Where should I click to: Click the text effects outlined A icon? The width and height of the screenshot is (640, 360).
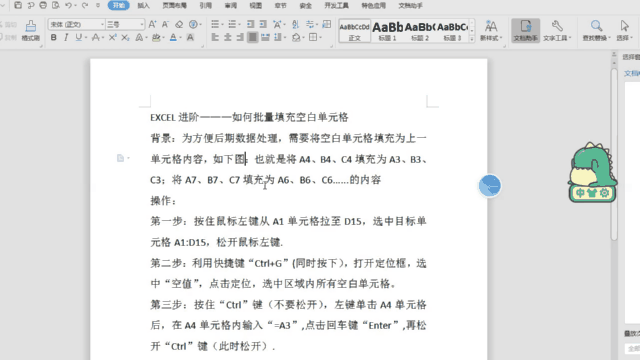pyautogui.click(x=139, y=38)
